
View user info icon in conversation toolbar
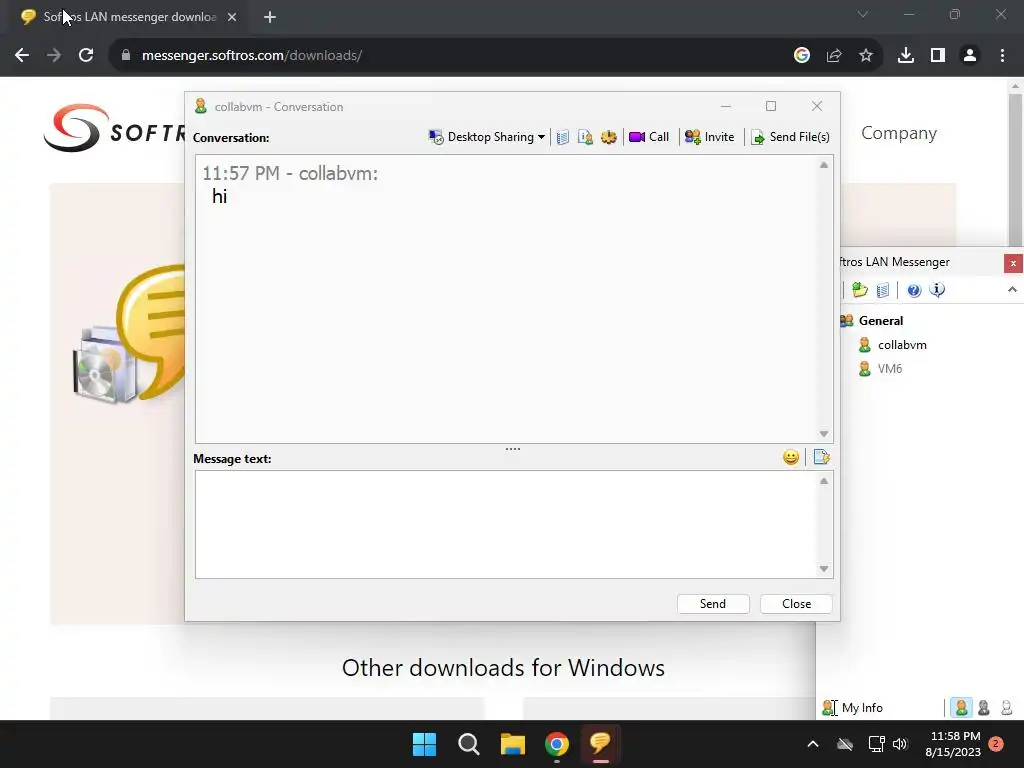pyautogui.click(x=585, y=137)
